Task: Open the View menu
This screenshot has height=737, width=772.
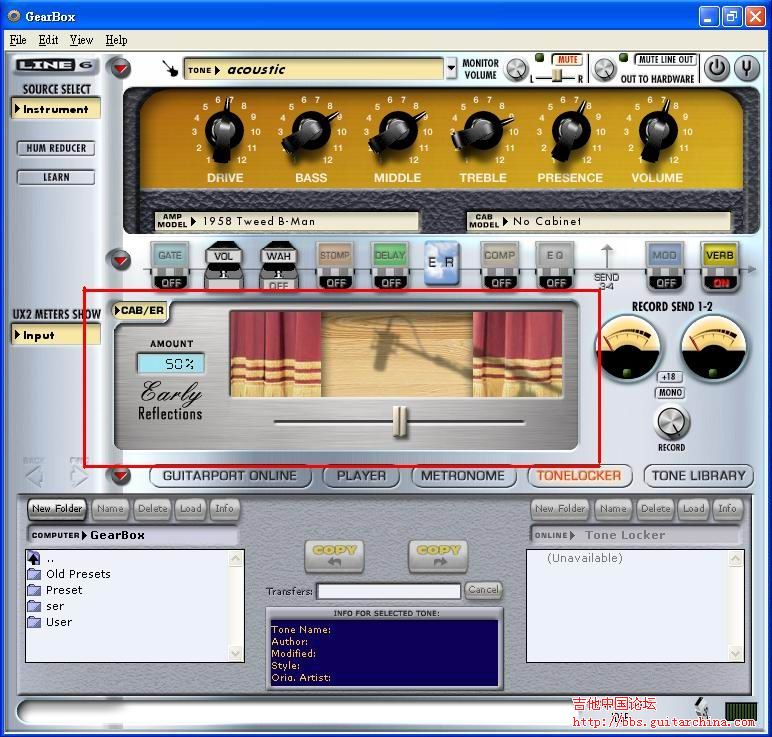Action: 81,40
